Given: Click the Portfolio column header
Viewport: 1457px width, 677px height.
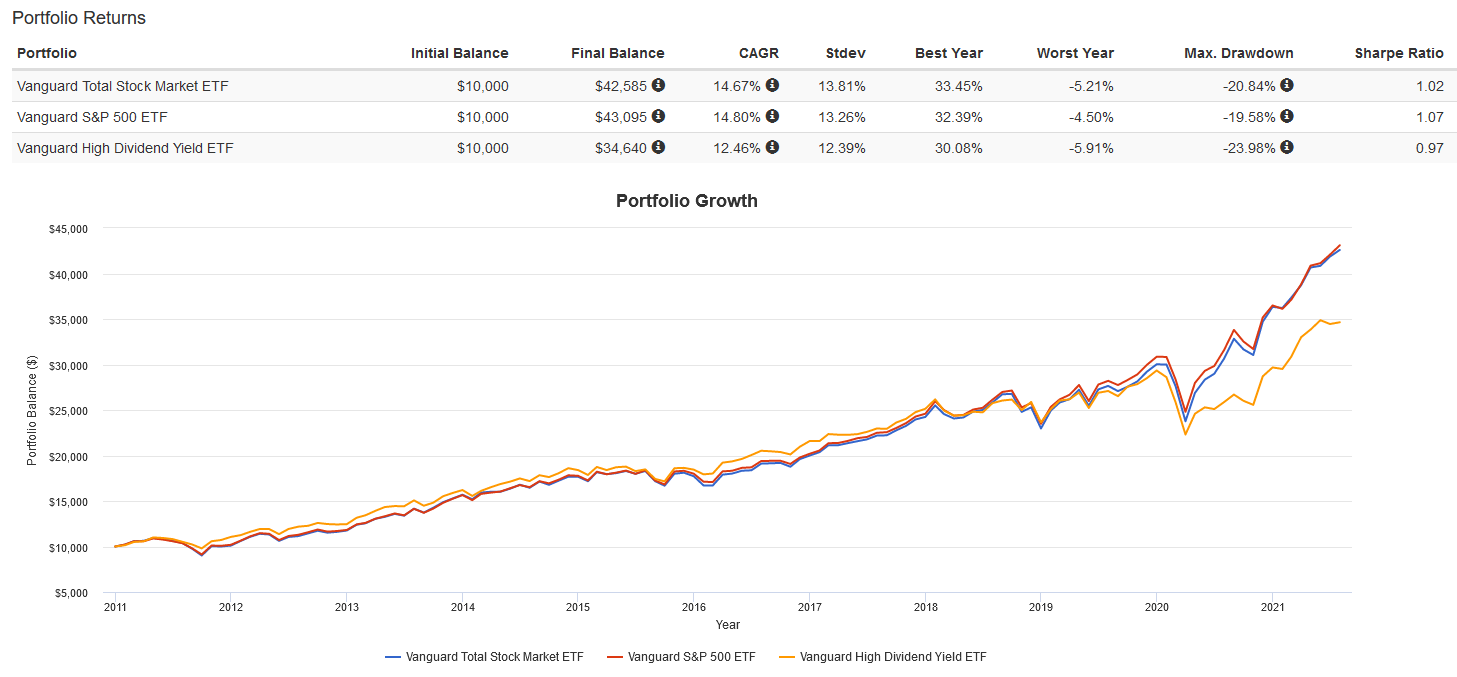Looking at the screenshot, I should (x=47, y=53).
